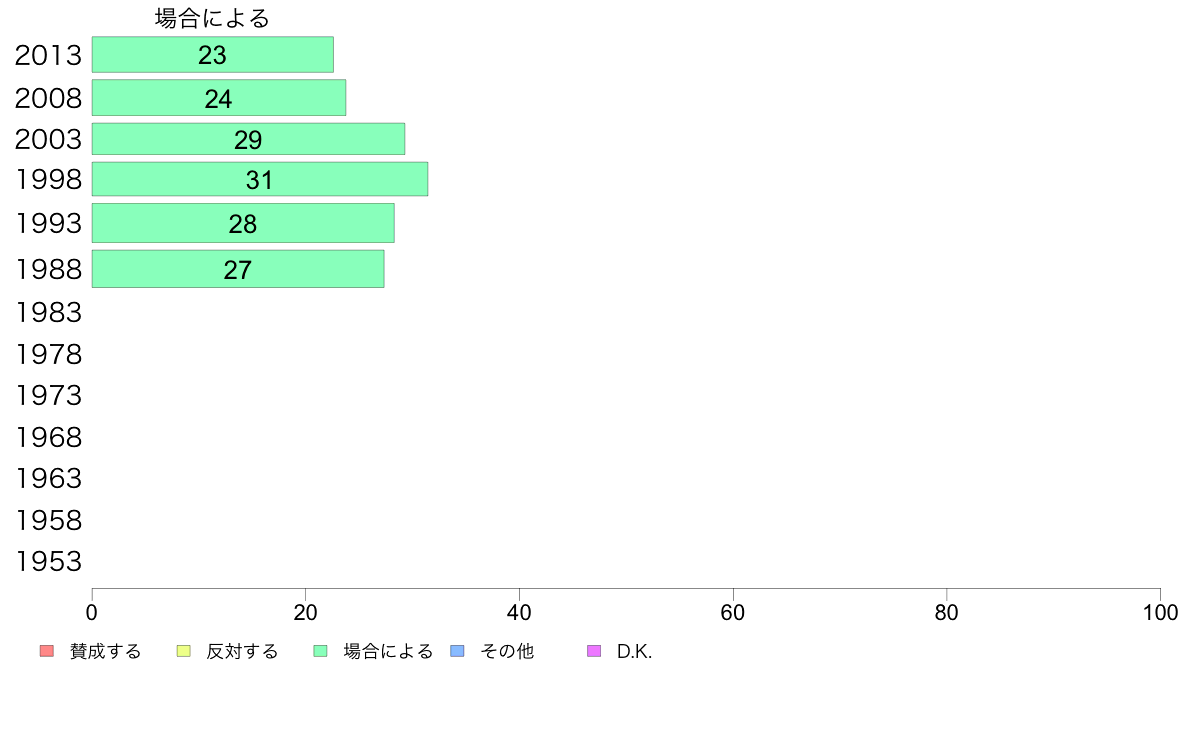Click the 100 tick on the axis

(1160, 612)
